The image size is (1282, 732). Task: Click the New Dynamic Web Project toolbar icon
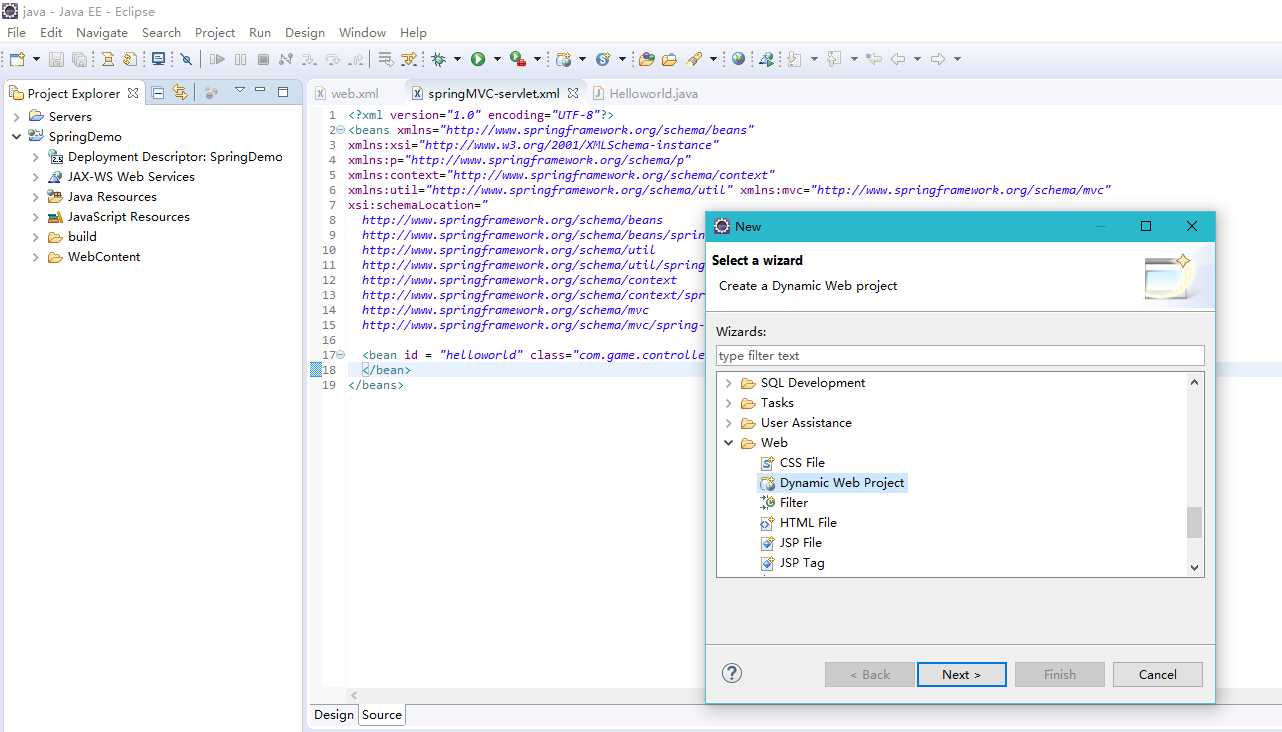point(564,59)
